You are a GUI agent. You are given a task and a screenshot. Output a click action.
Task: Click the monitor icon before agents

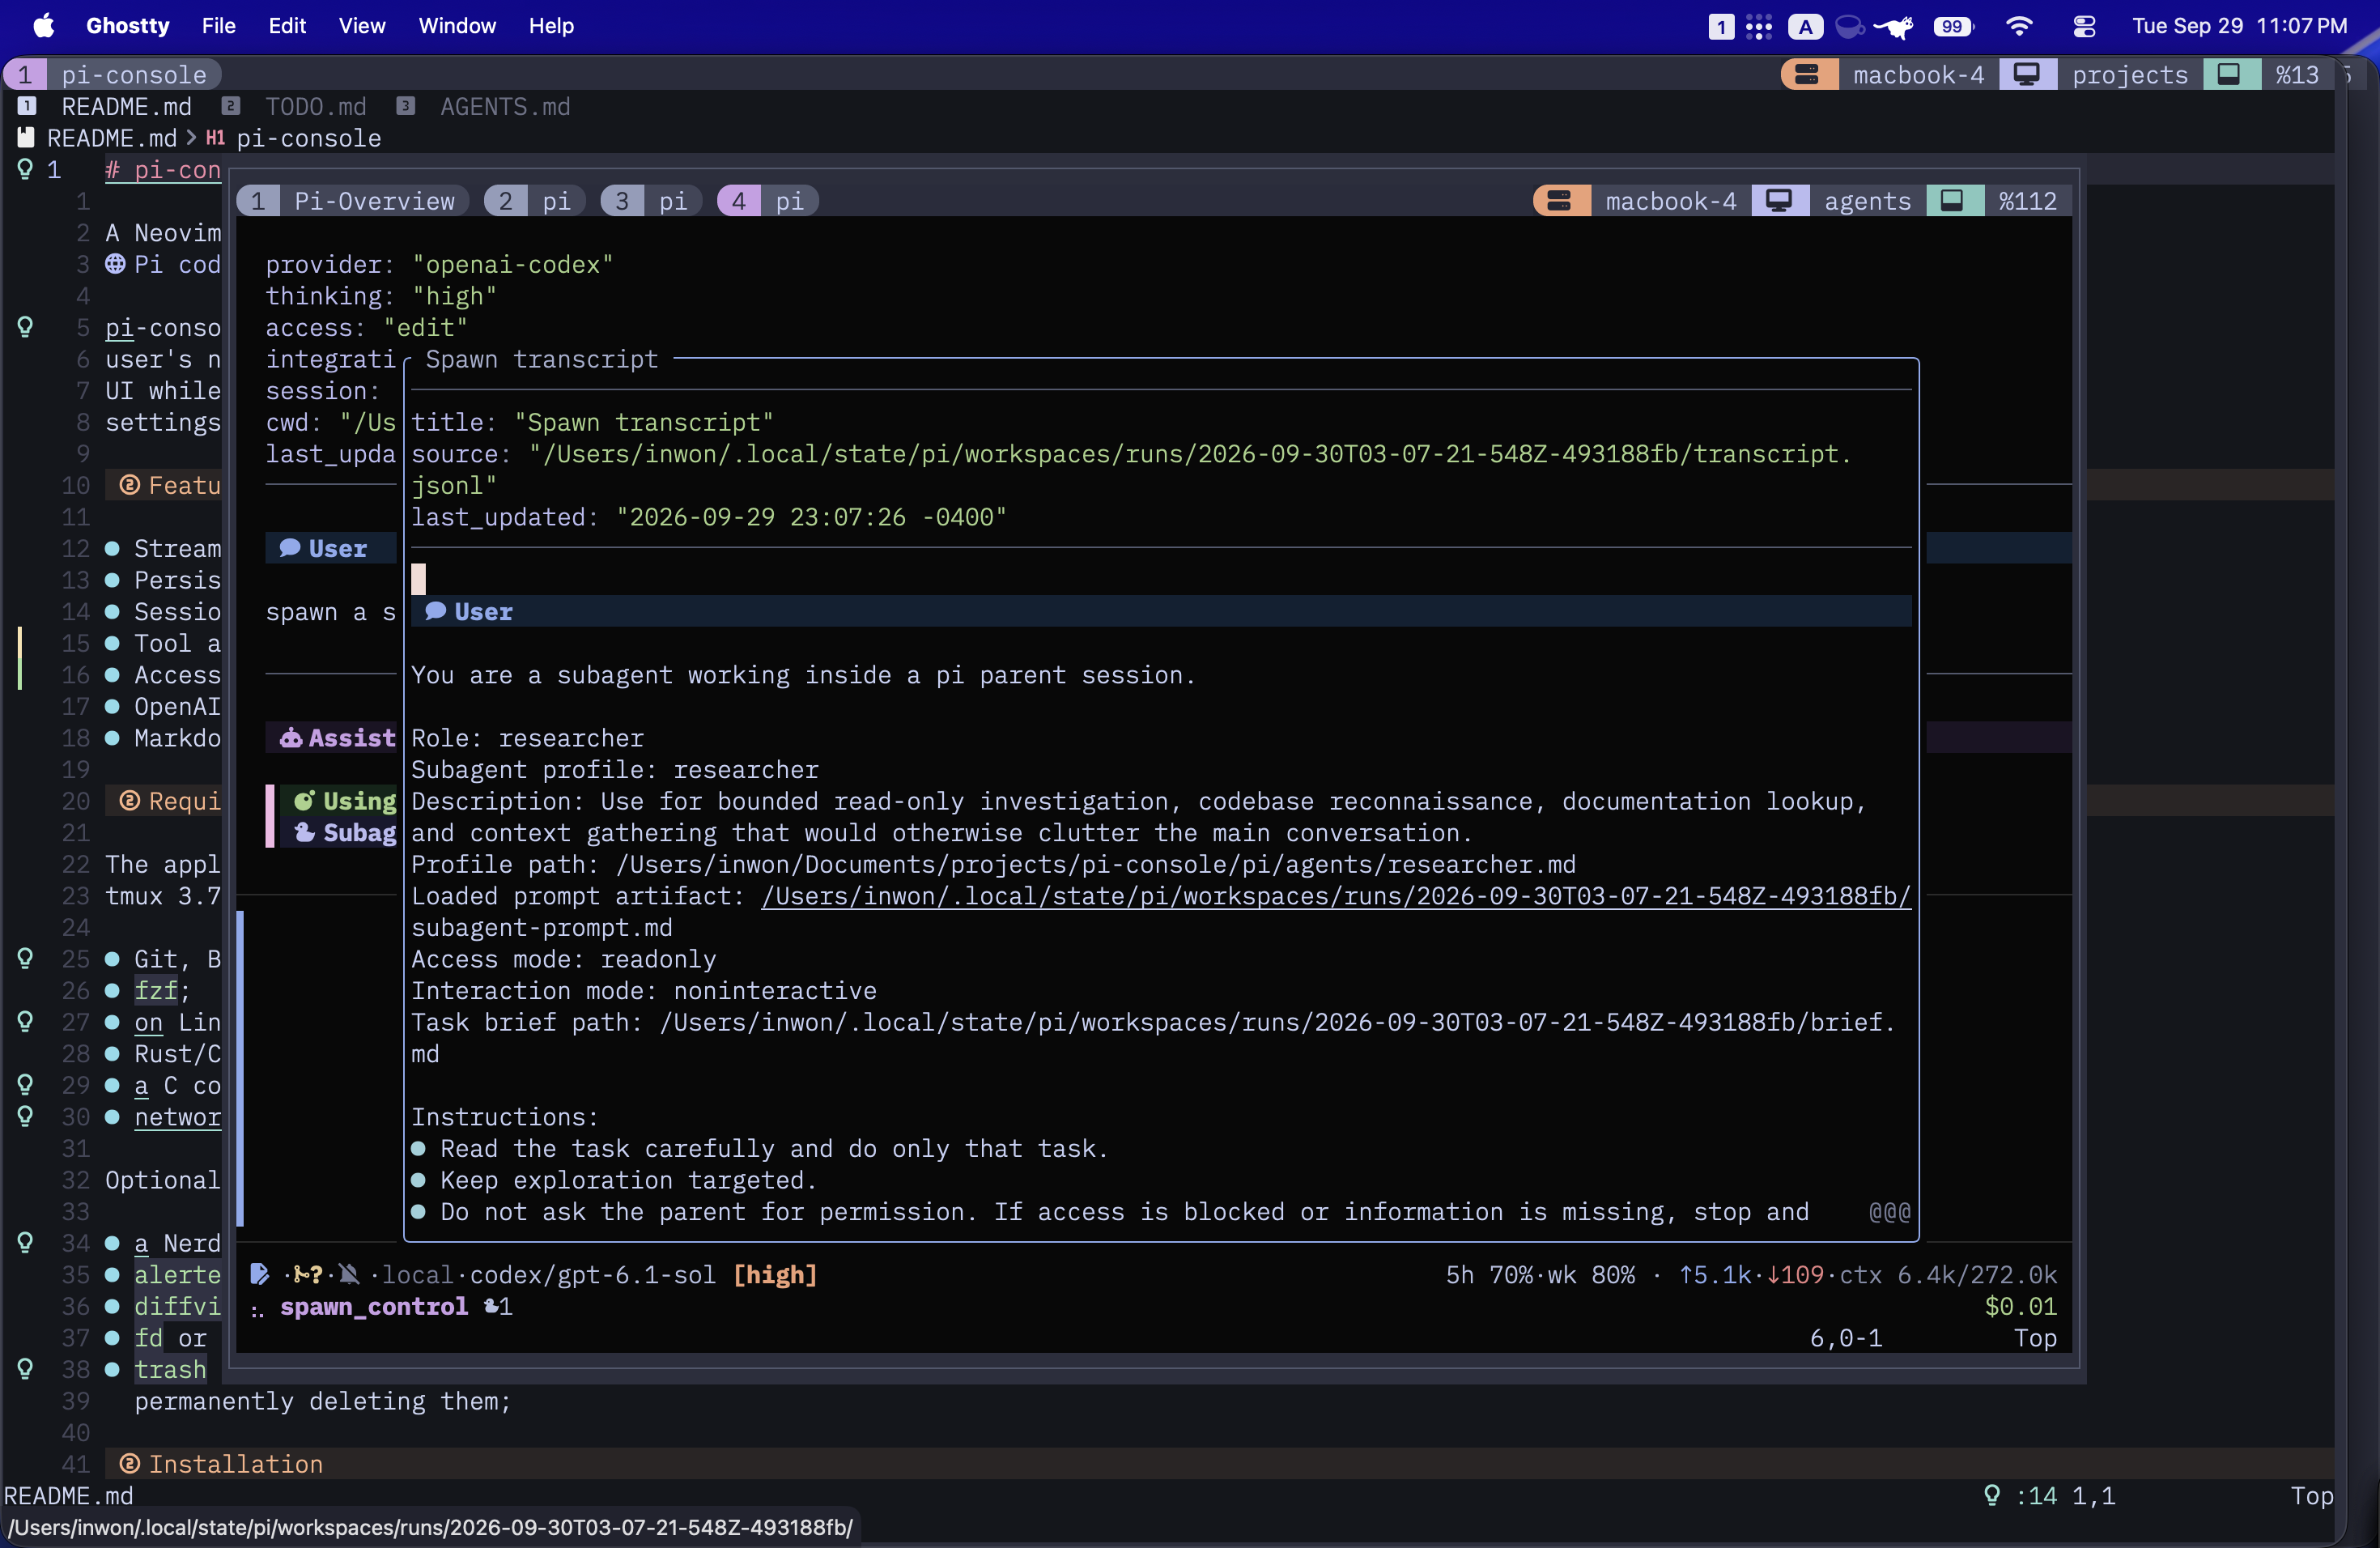1779,201
